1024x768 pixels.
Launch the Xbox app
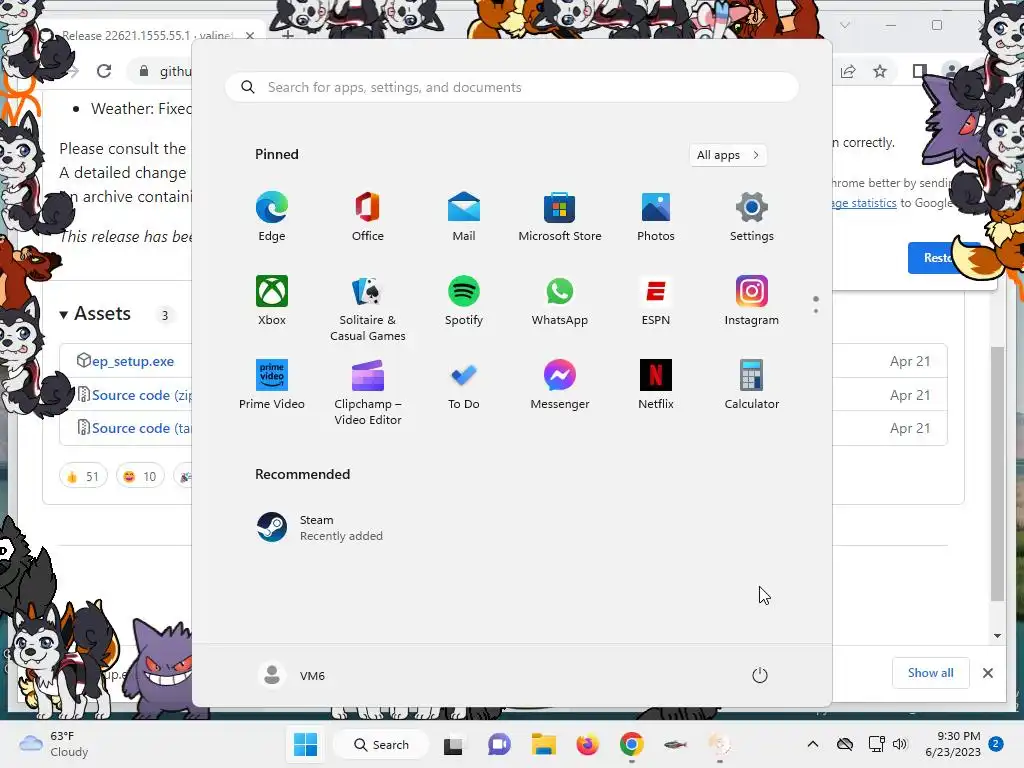click(x=272, y=300)
